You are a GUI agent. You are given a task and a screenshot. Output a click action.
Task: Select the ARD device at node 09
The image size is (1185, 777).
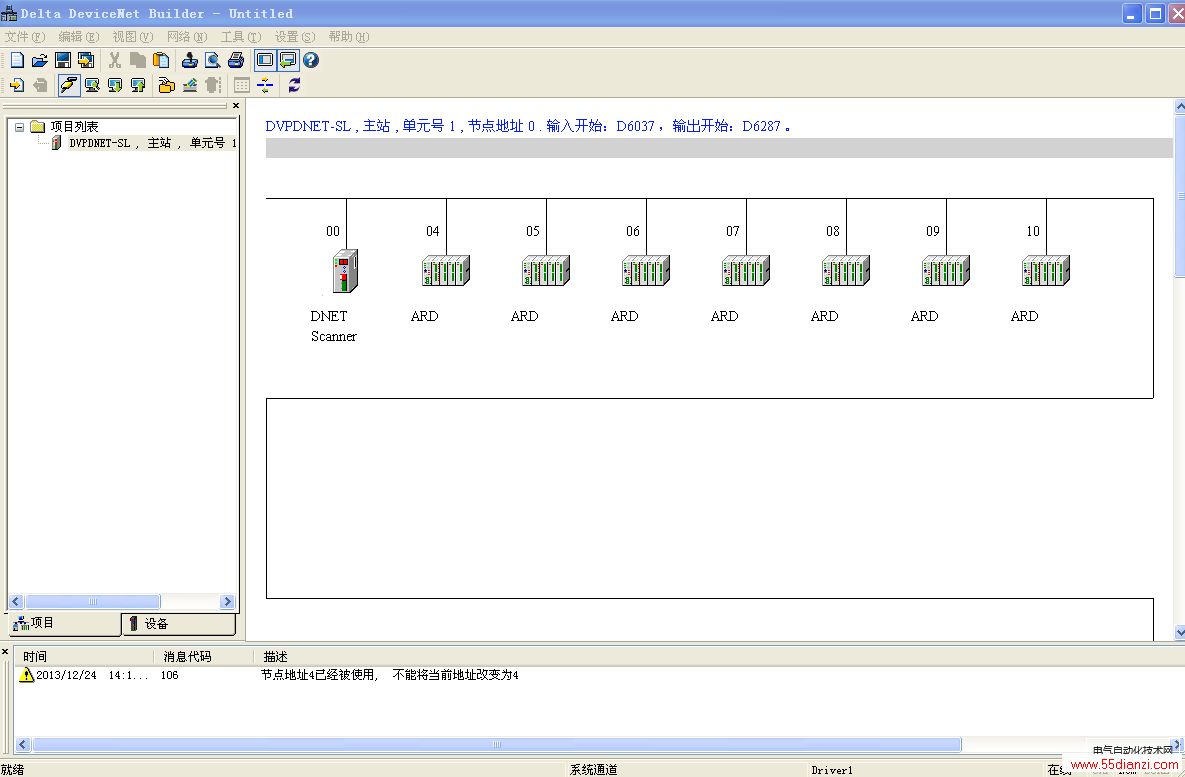[946, 271]
